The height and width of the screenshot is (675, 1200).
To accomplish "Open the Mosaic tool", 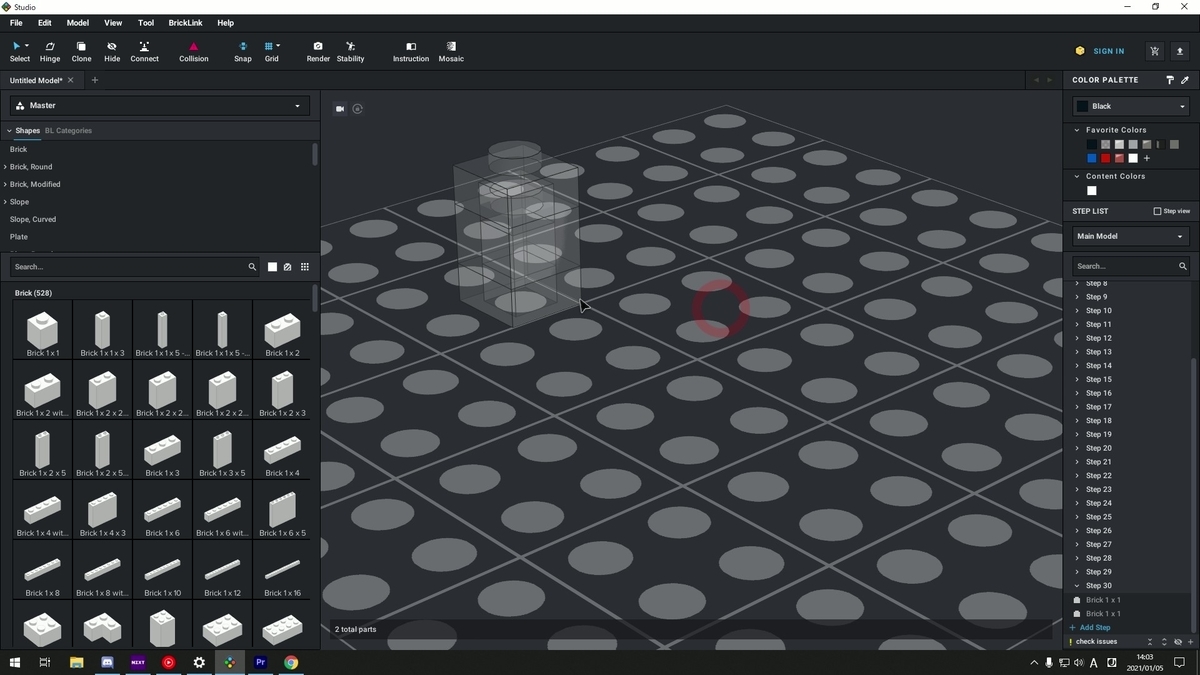I will click(x=451, y=52).
